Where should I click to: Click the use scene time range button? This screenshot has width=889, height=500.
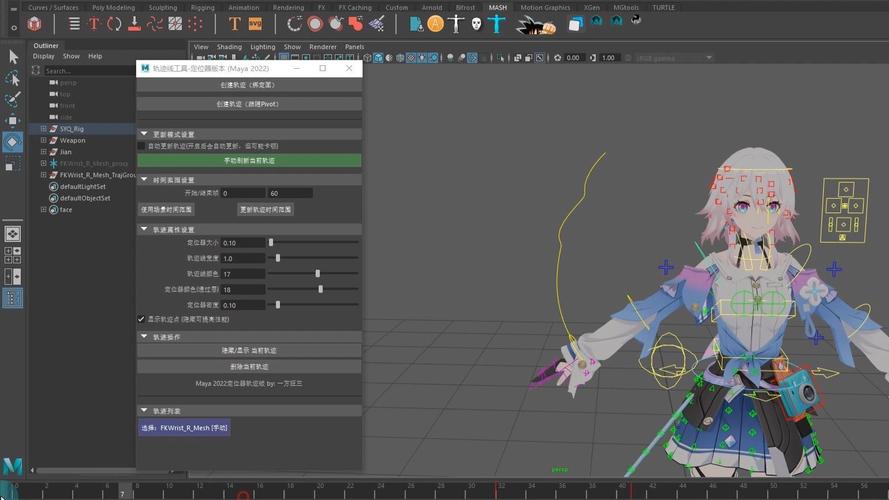point(166,210)
